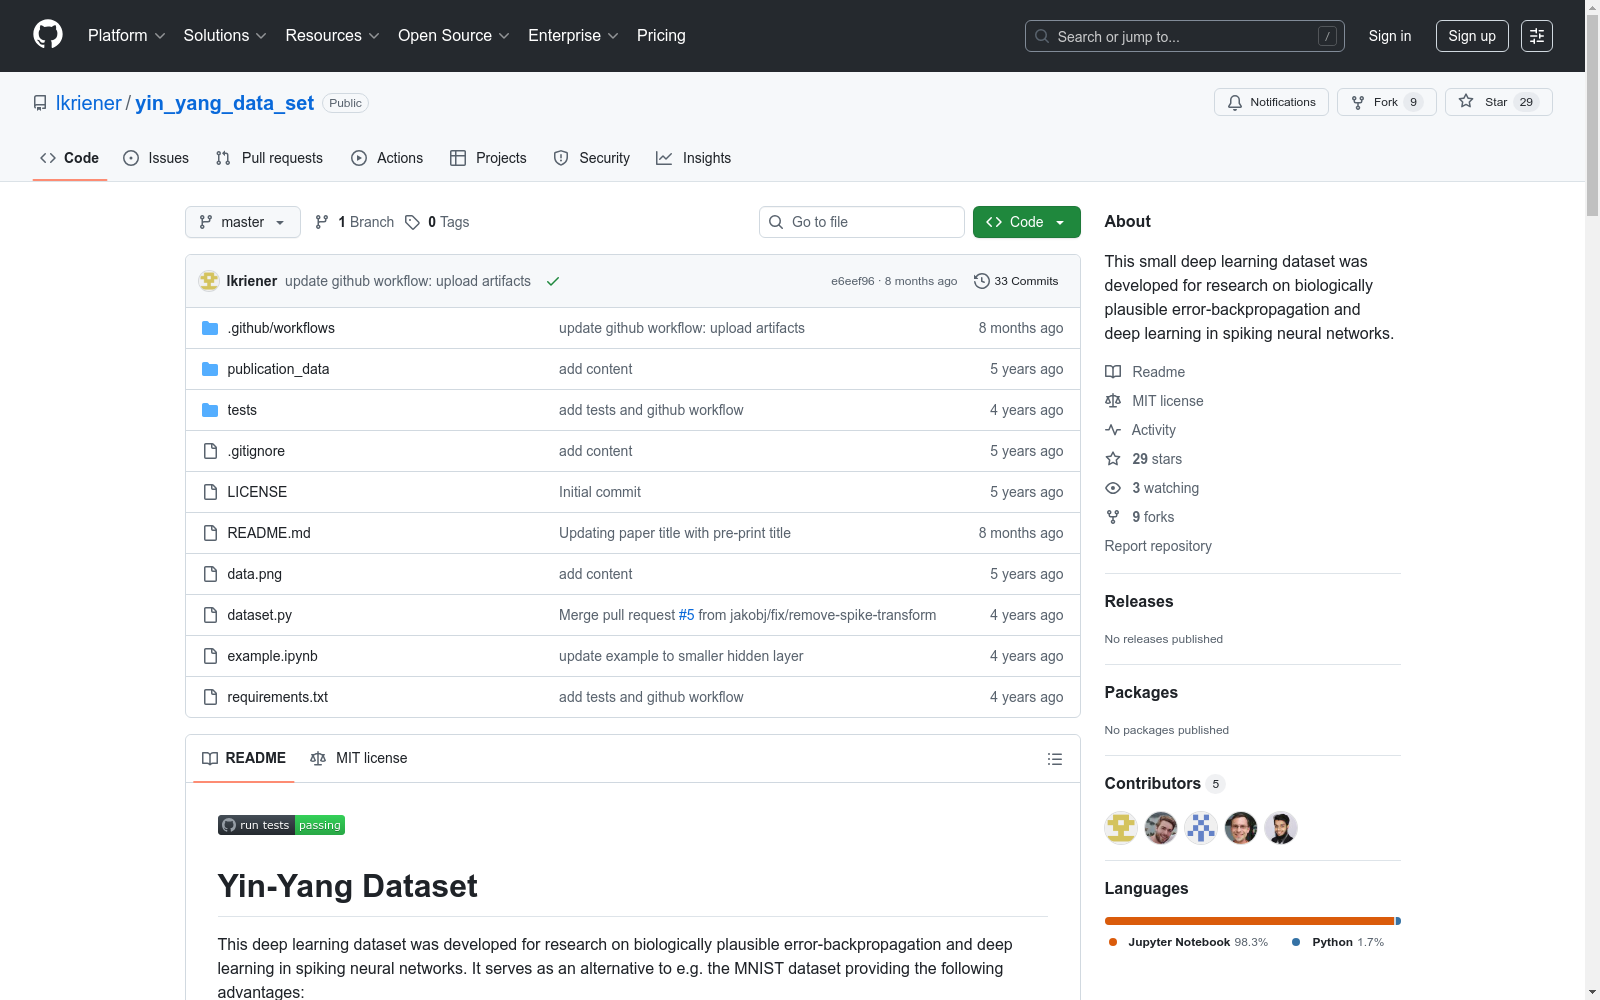Viewport: 1600px width, 1000px height.
Task: Open the command palette icon beside Sign up
Action: point(1537,36)
